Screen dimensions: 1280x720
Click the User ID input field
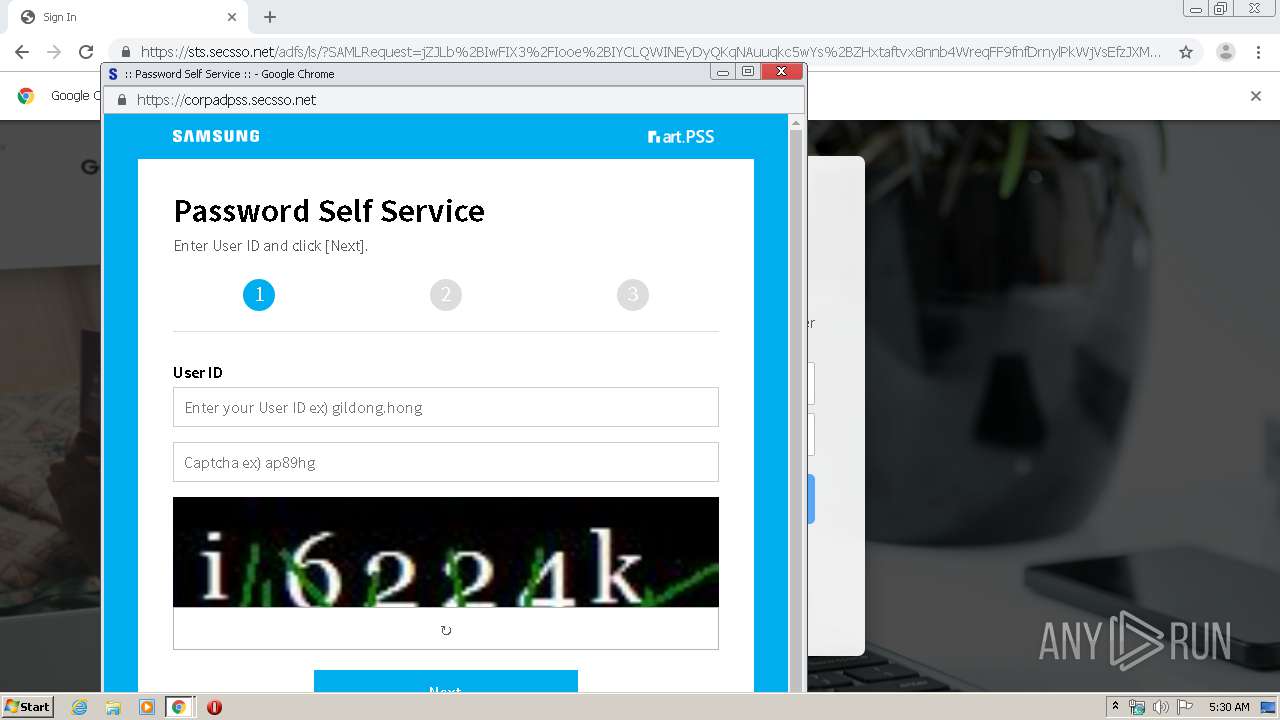click(446, 407)
